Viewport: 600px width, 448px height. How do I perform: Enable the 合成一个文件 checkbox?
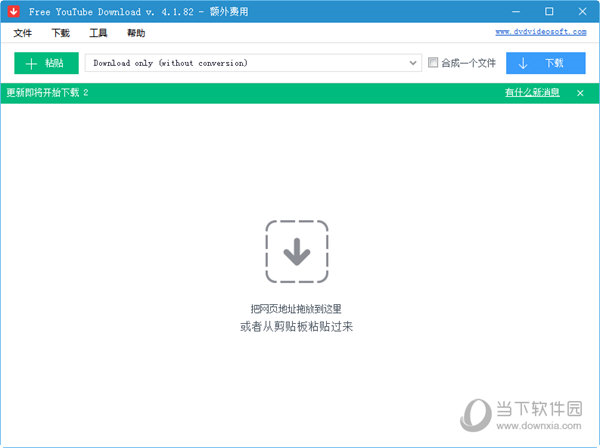pyautogui.click(x=433, y=62)
